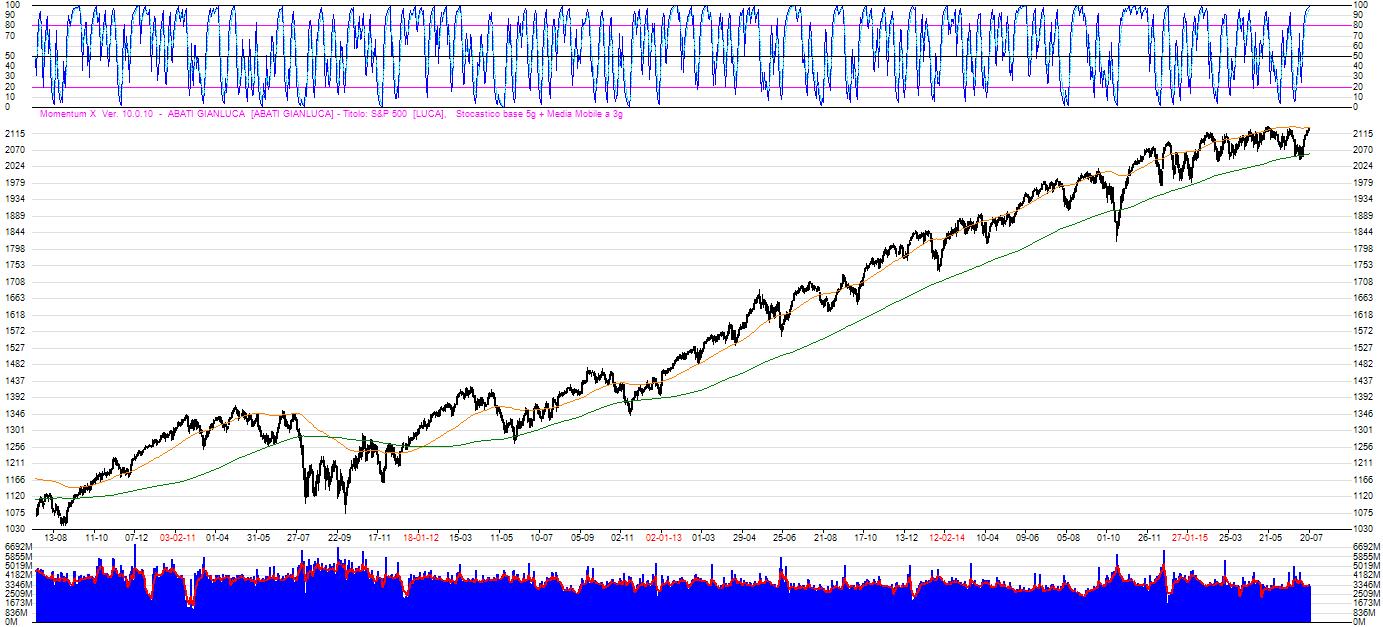The height and width of the screenshot is (627, 1383).
Task: Click the Momentum X Ver. 10.0.10 title text
Action: 96,115
